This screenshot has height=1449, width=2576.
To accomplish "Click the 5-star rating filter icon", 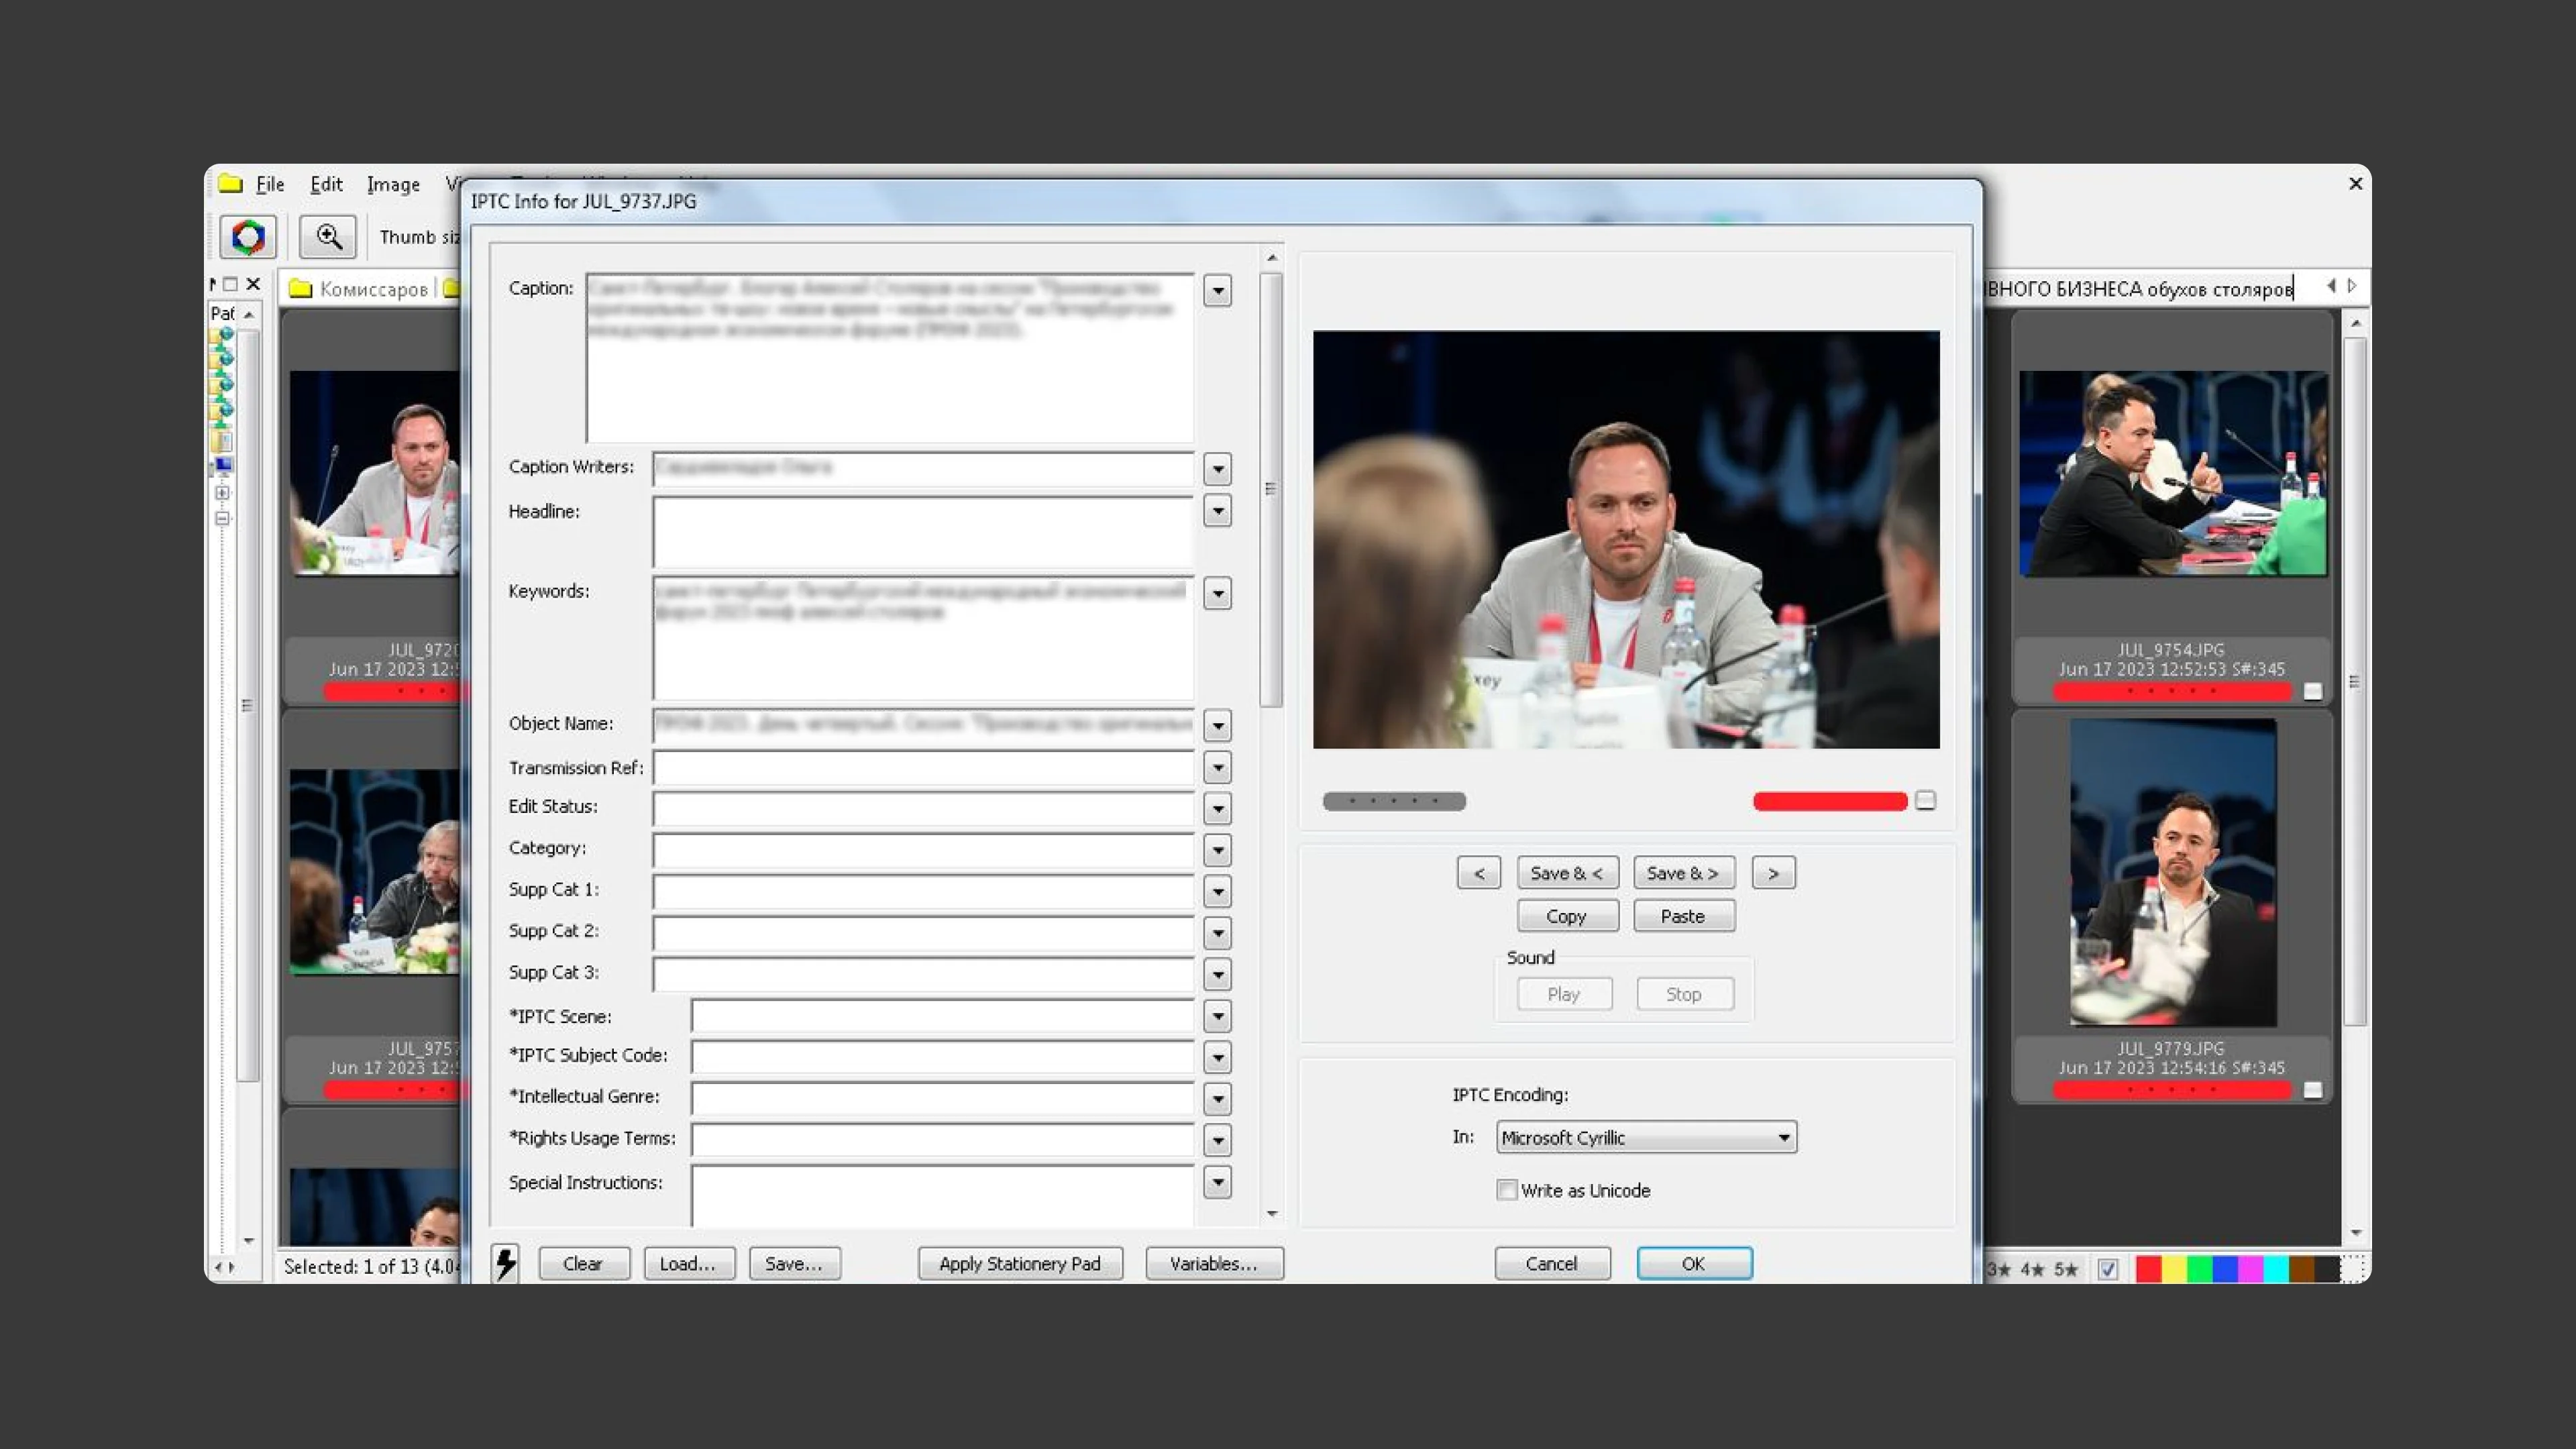I will 2065,1269.
